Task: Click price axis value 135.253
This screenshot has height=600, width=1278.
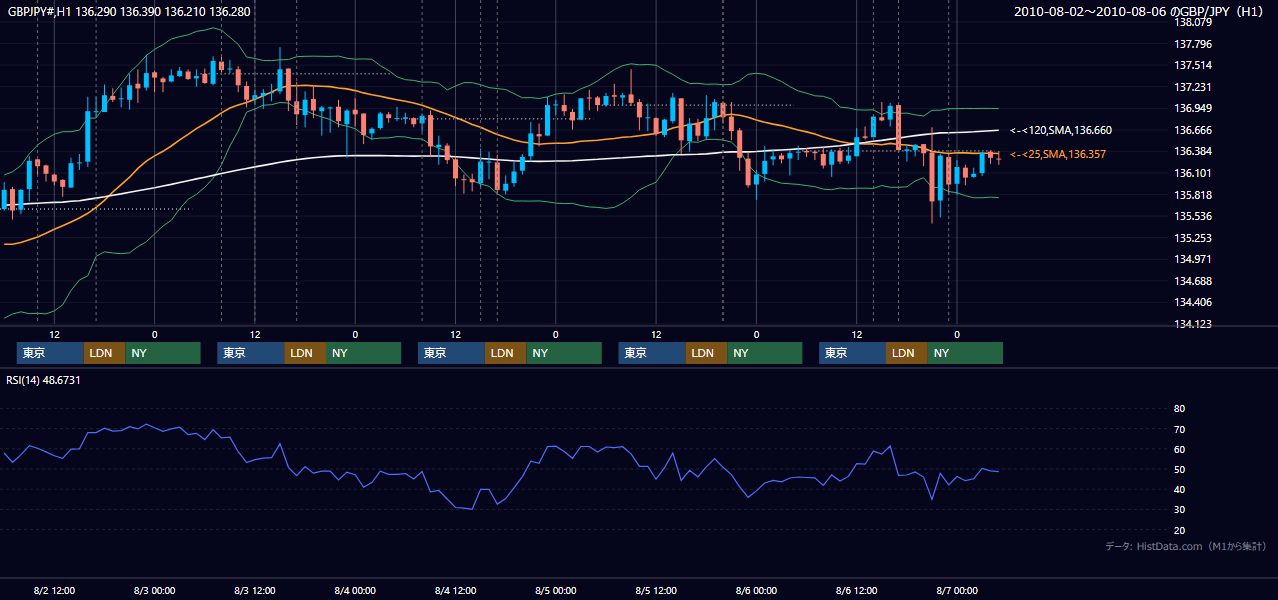Action: click(x=1194, y=238)
